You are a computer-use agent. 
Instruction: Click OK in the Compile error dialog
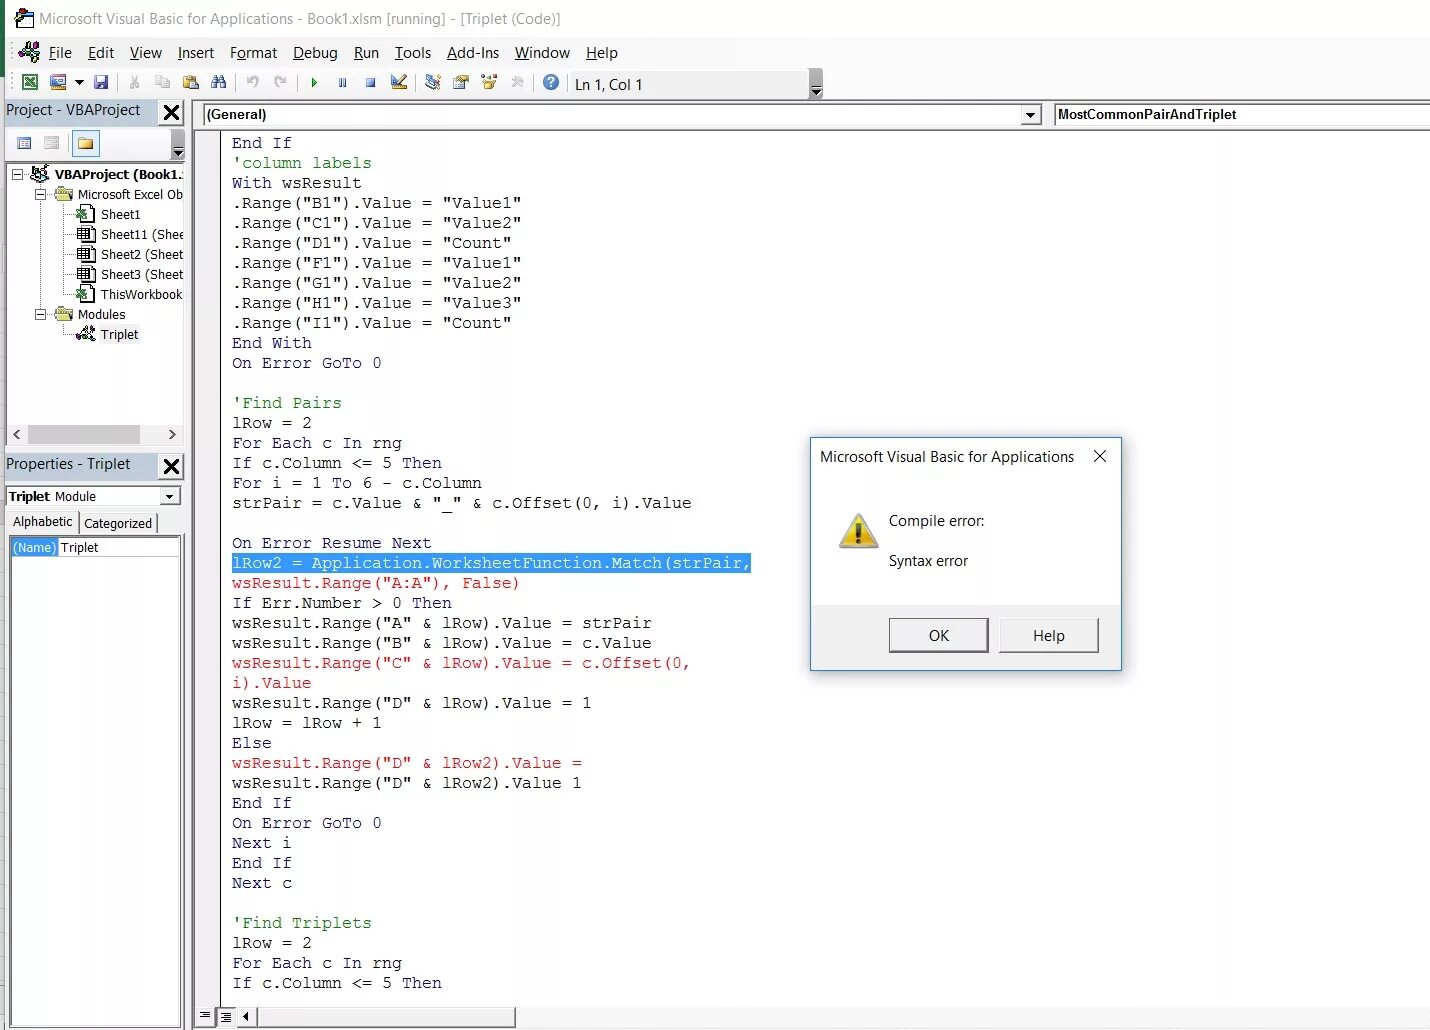(938, 635)
